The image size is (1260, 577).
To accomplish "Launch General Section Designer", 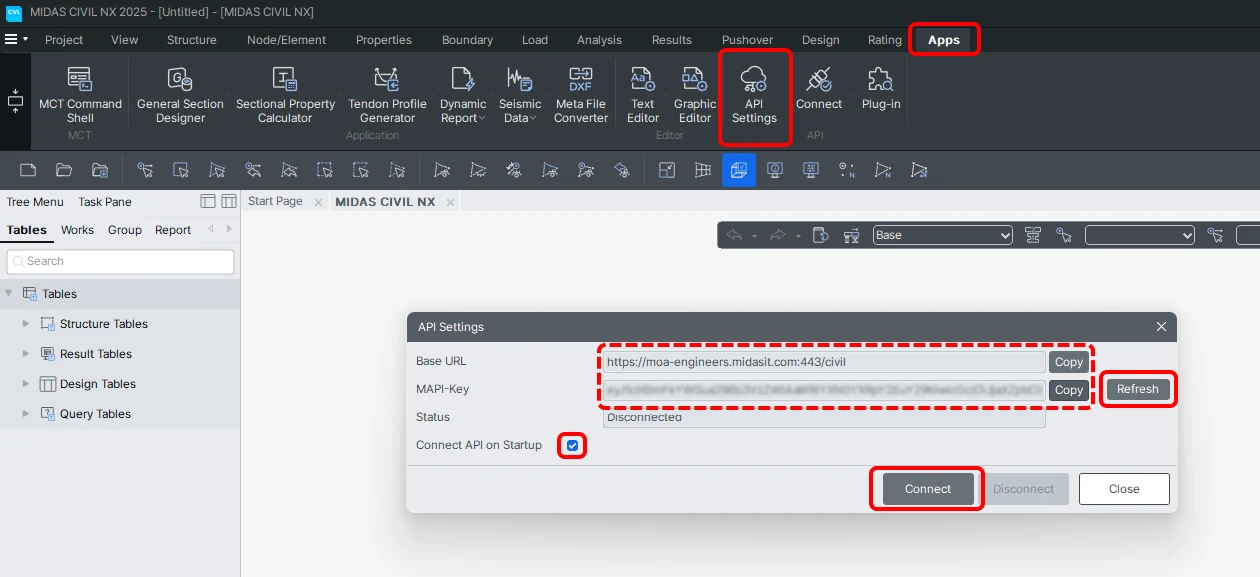I will [x=180, y=95].
